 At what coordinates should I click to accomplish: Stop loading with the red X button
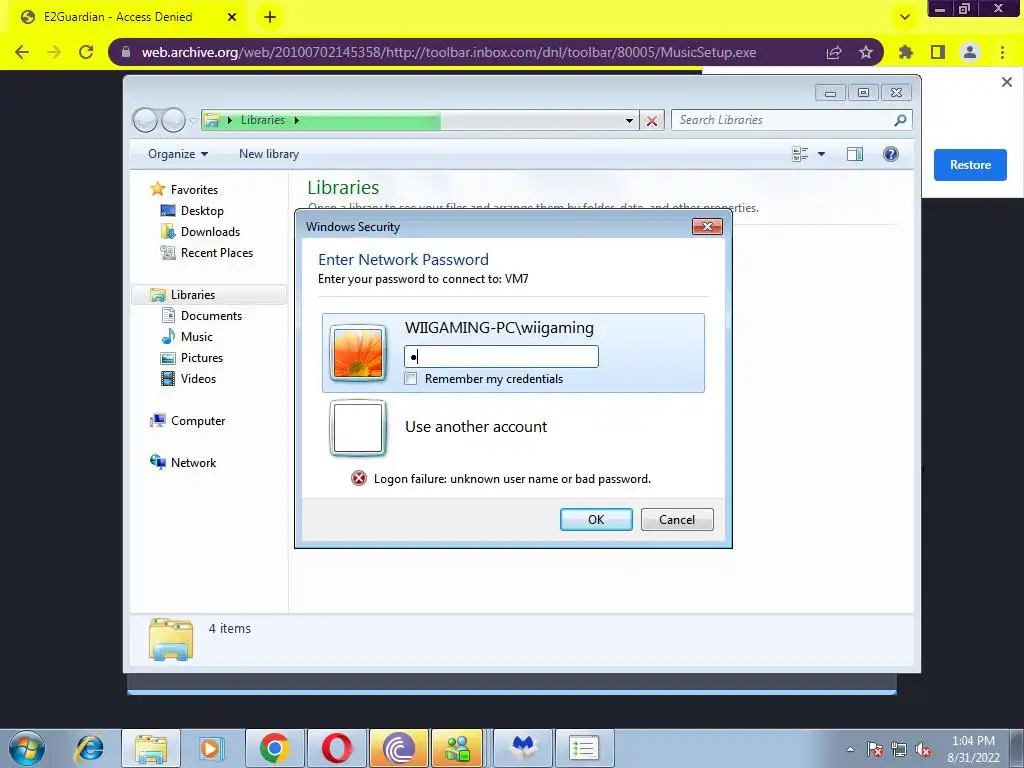(x=651, y=121)
